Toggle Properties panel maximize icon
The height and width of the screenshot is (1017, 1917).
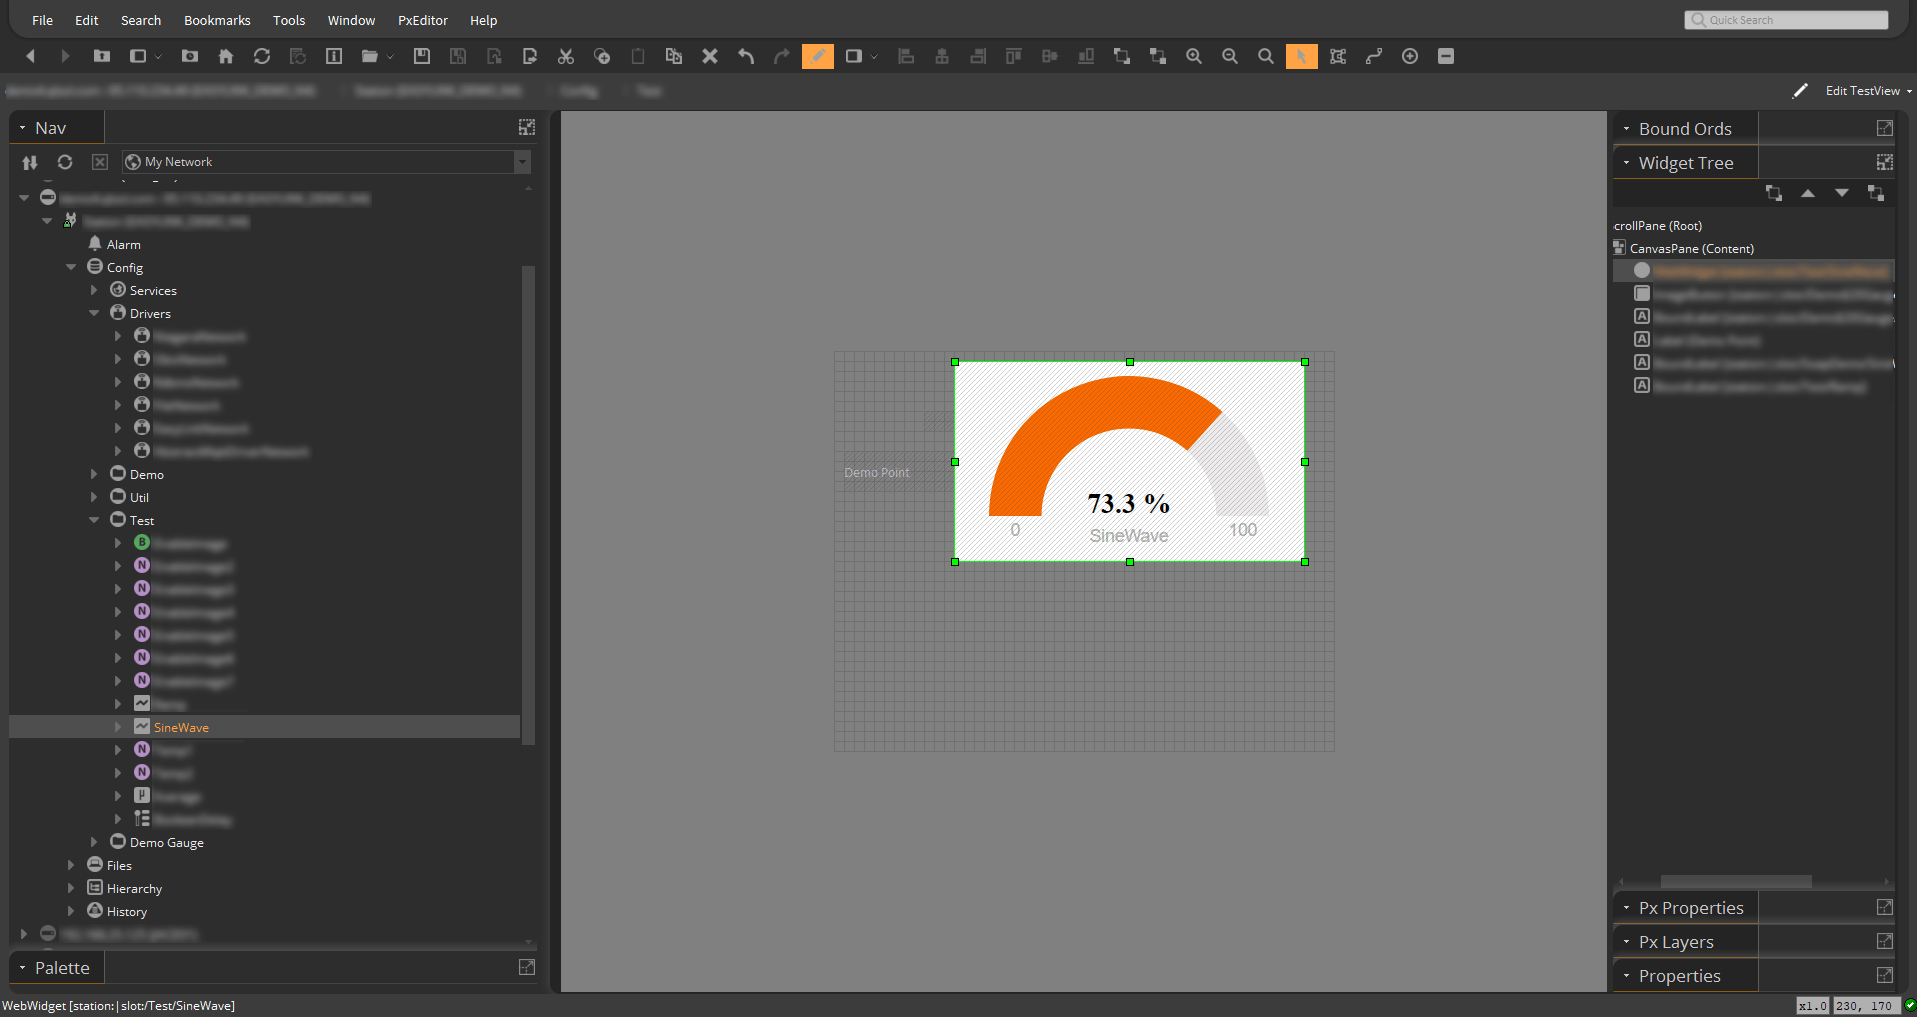point(1885,975)
